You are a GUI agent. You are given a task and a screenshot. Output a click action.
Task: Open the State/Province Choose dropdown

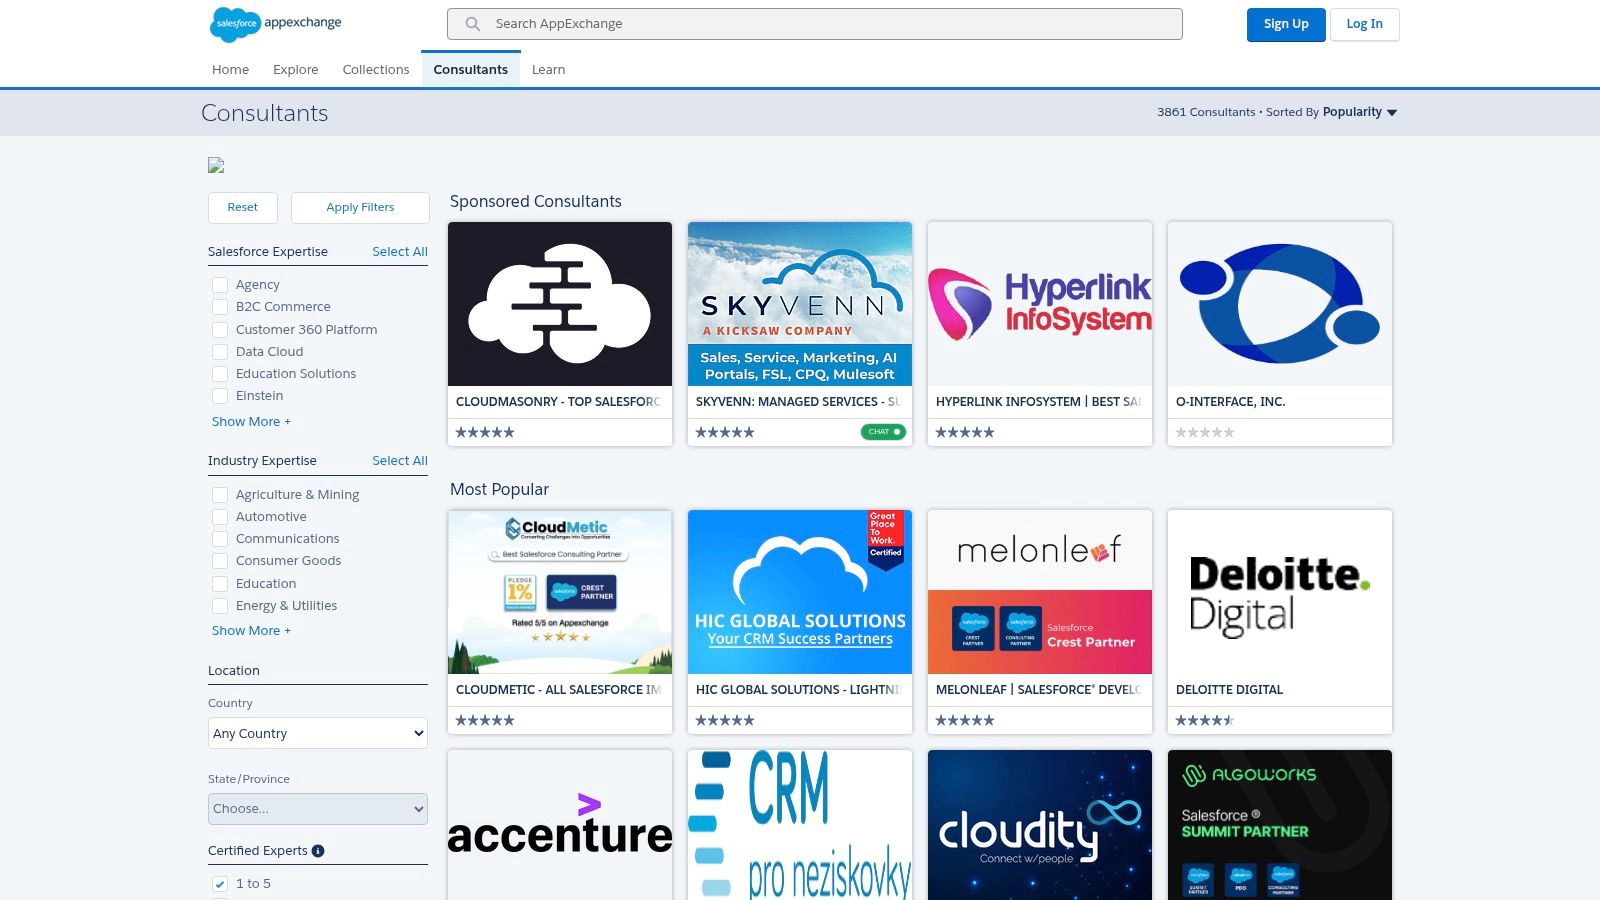(317, 808)
